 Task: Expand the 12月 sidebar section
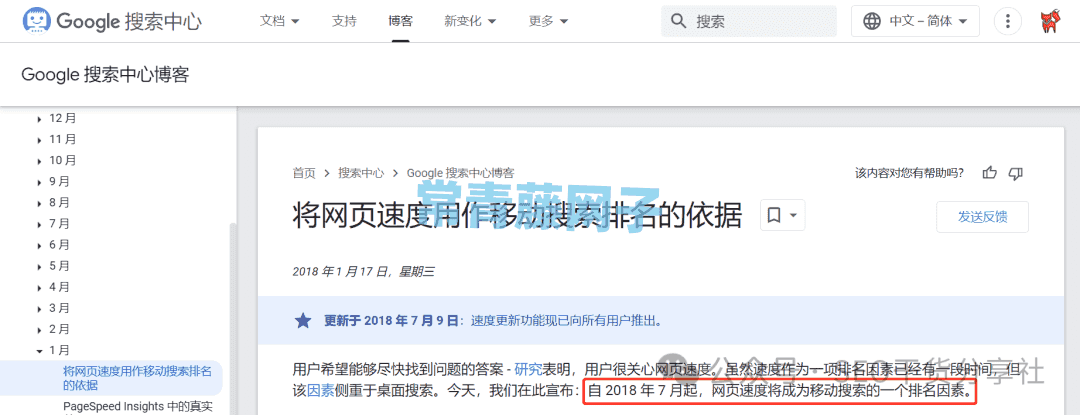[x=56, y=118]
